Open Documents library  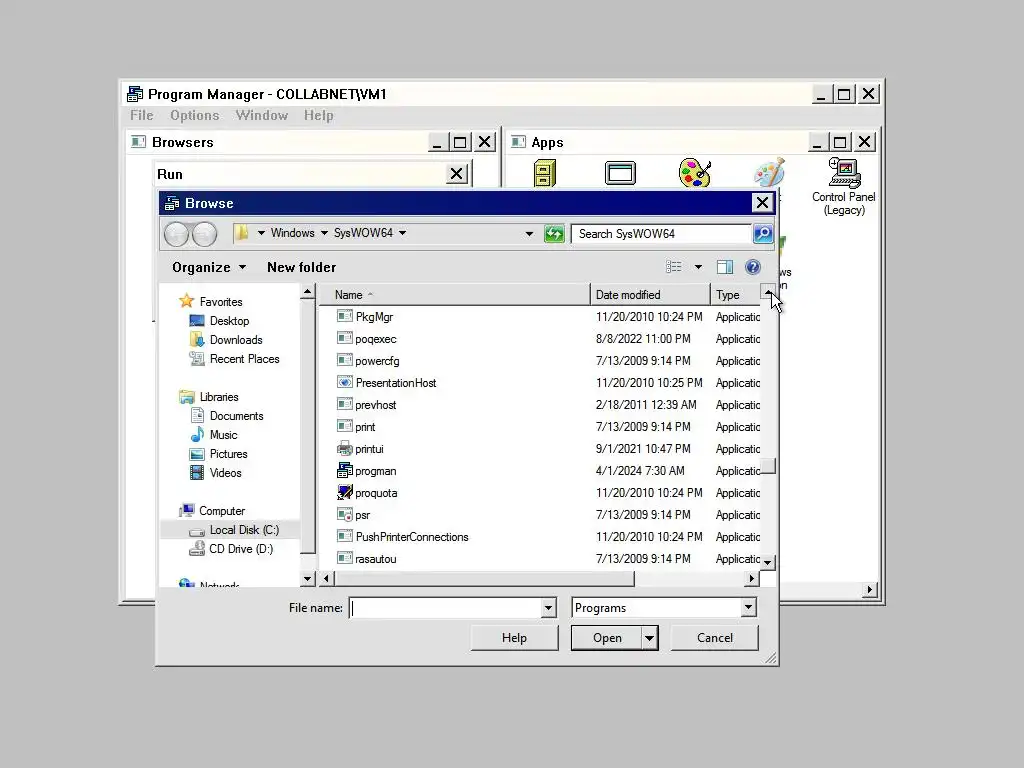click(x=236, y=416)
